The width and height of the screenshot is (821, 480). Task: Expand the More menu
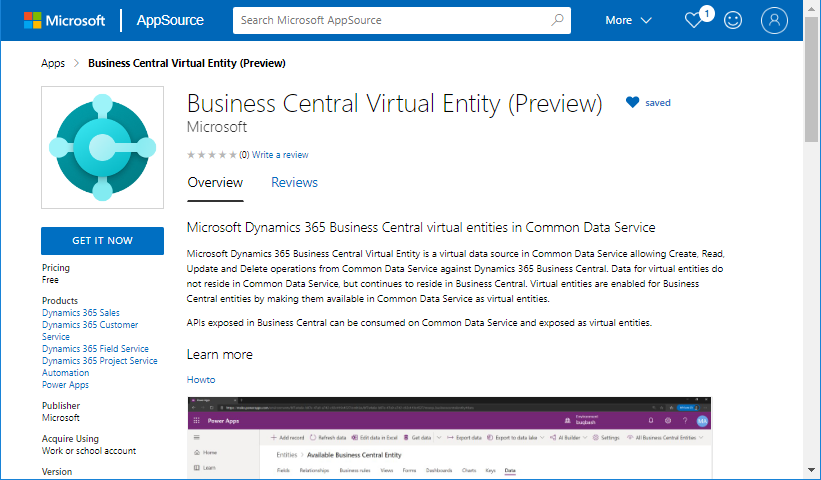click(x=628, y=20)
